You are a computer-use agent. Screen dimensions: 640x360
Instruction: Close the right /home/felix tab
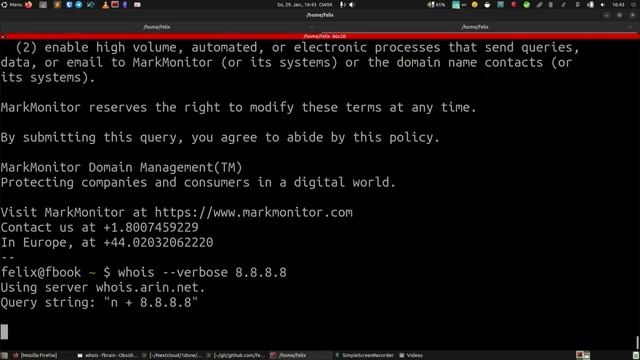coord(630,27)
